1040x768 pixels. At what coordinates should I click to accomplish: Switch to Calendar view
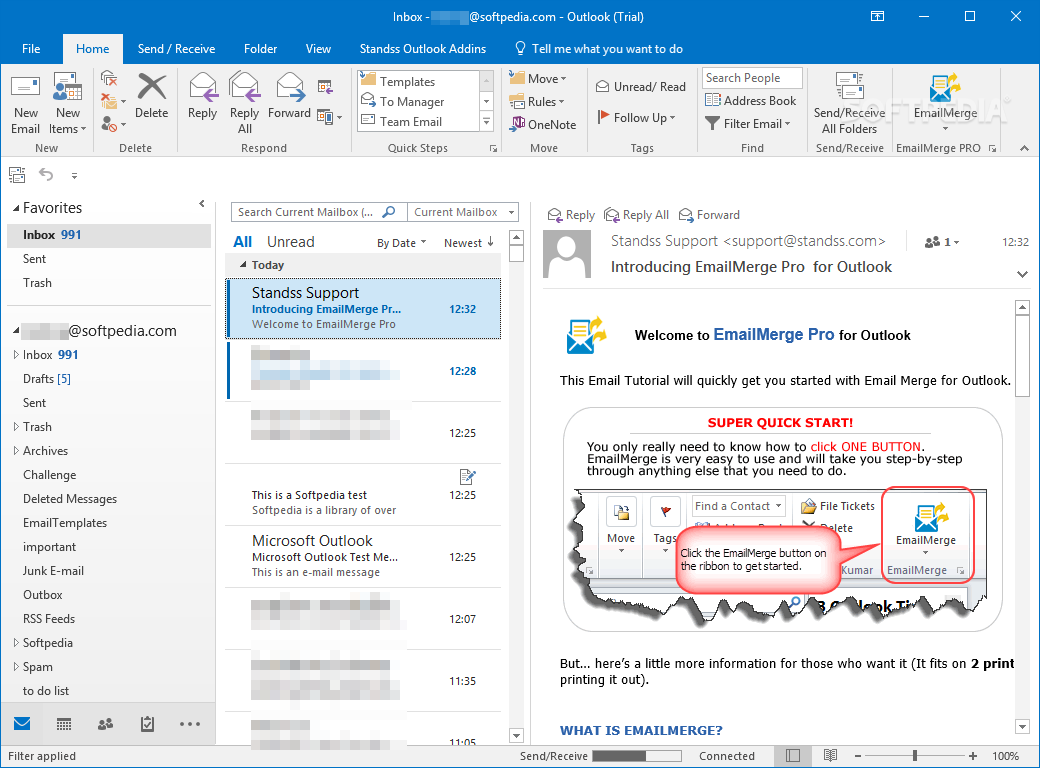click(x=64, y=724)
